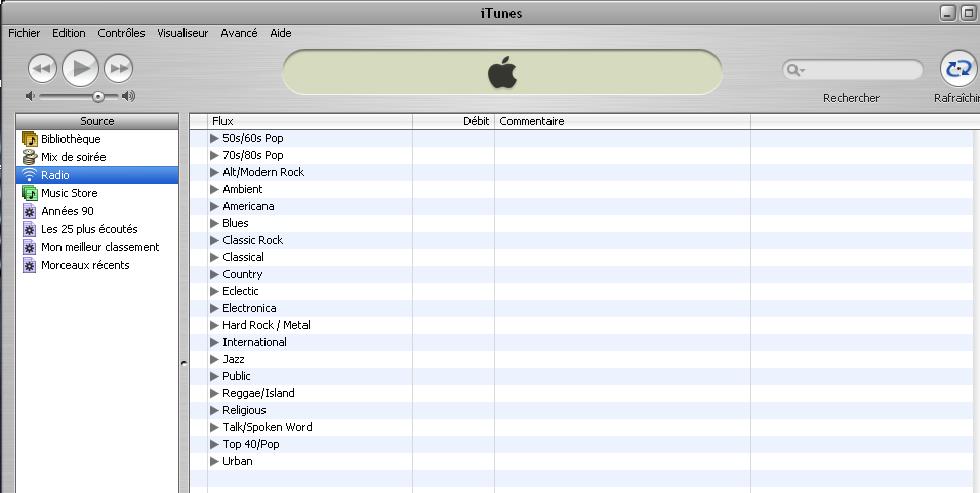The height and width of the screenshot is (493, 980).
Task: Open the Music Store icon
Action: 29,193
